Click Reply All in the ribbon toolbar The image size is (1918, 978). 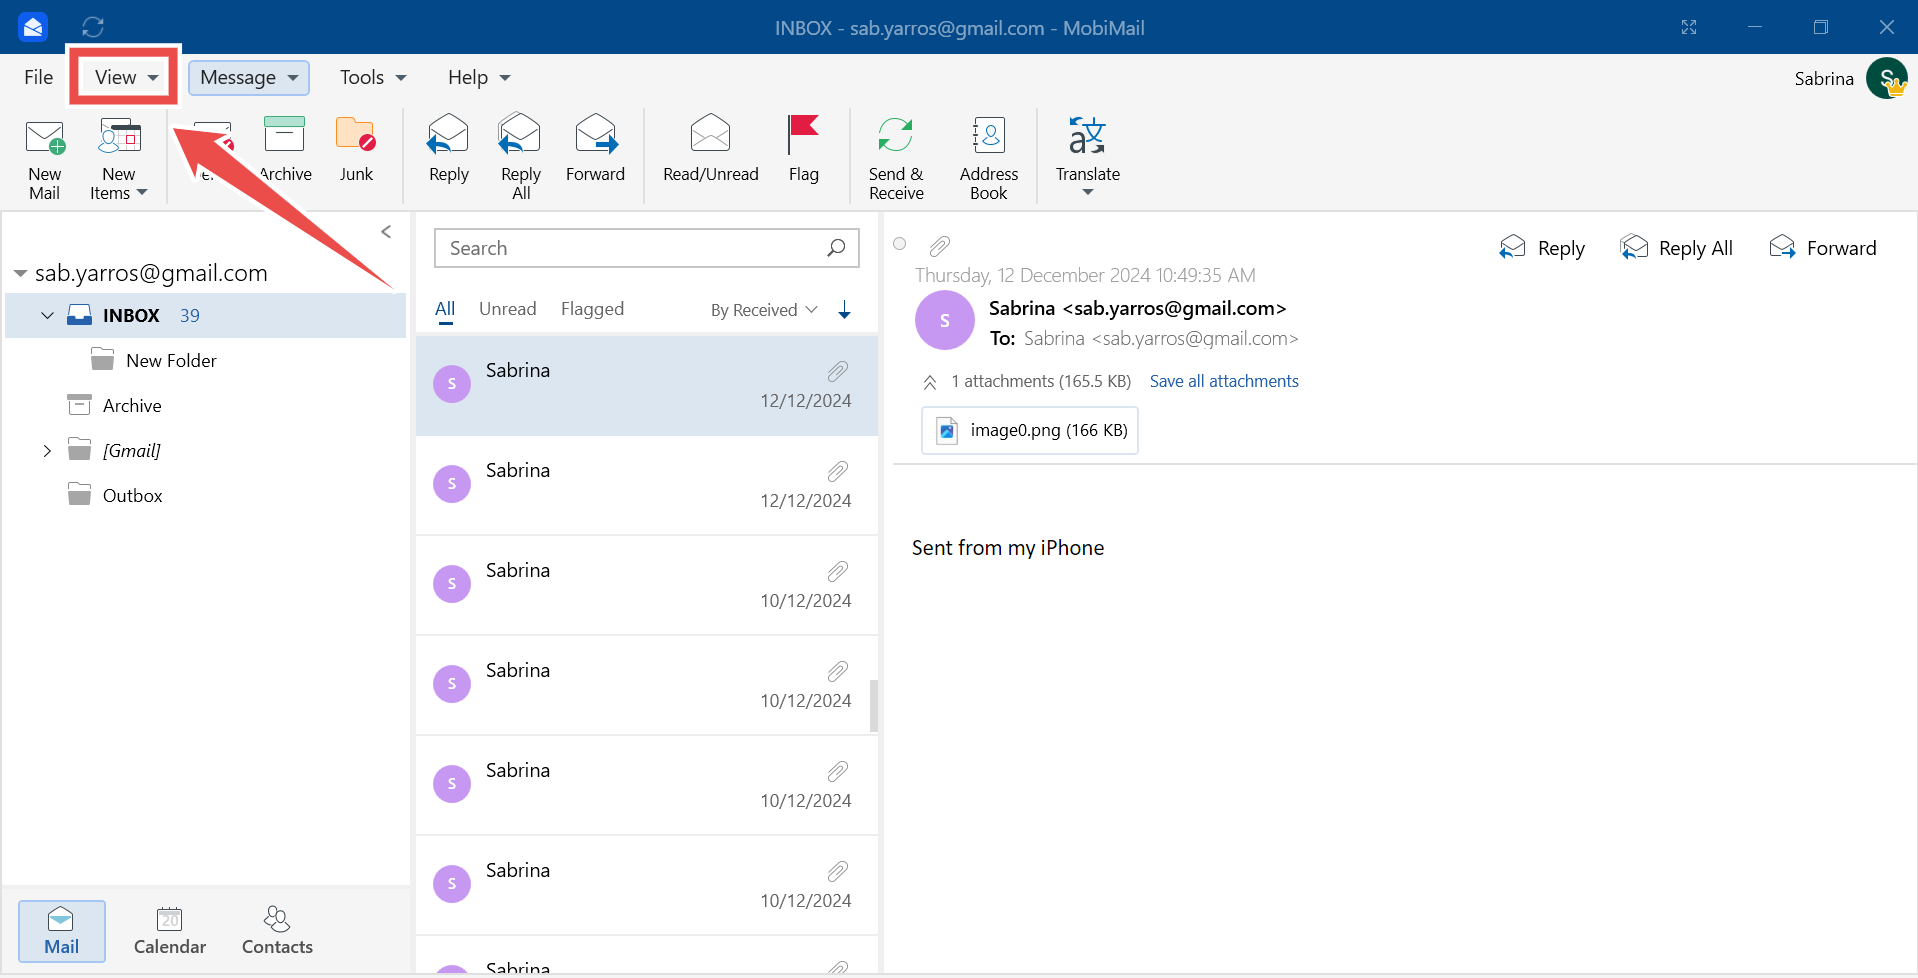coord(520,159)
